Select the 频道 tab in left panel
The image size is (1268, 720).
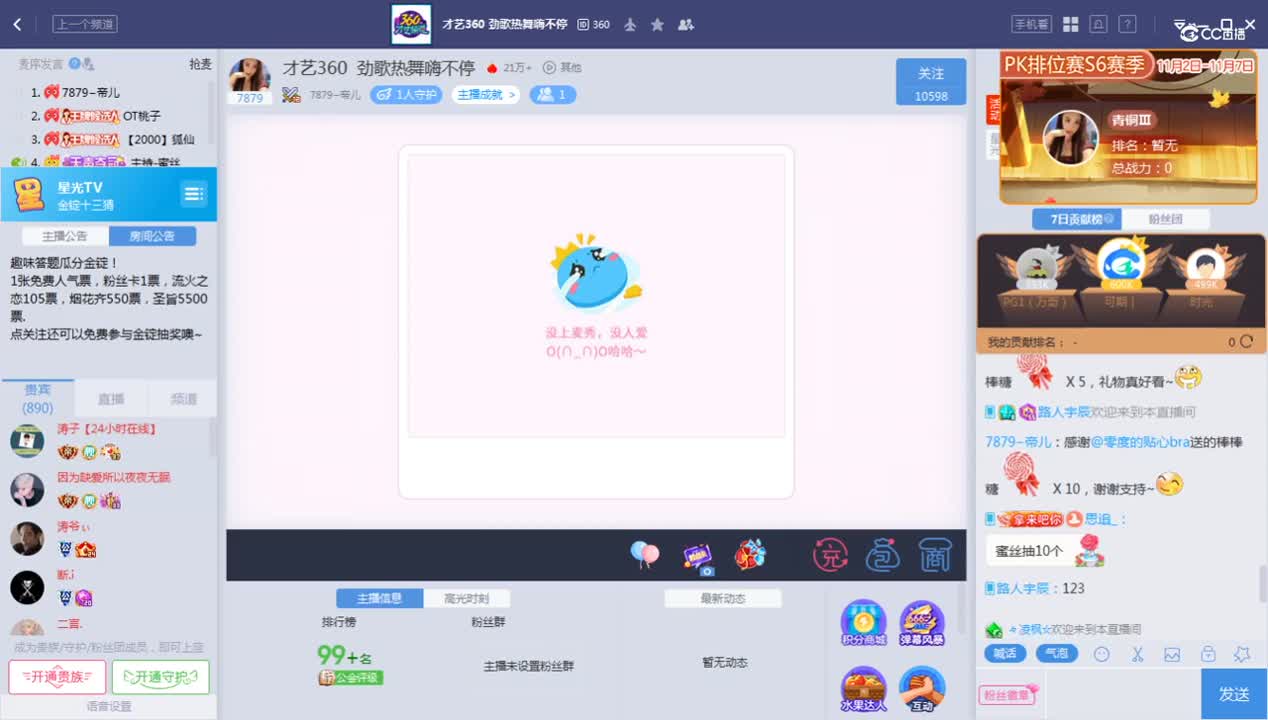point(183,398)
